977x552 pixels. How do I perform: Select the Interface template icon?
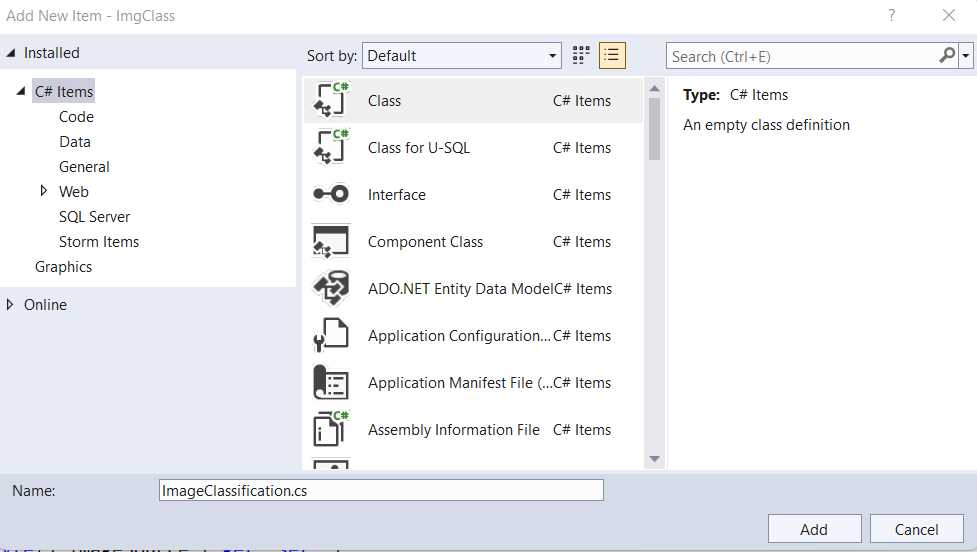[331, 194]
